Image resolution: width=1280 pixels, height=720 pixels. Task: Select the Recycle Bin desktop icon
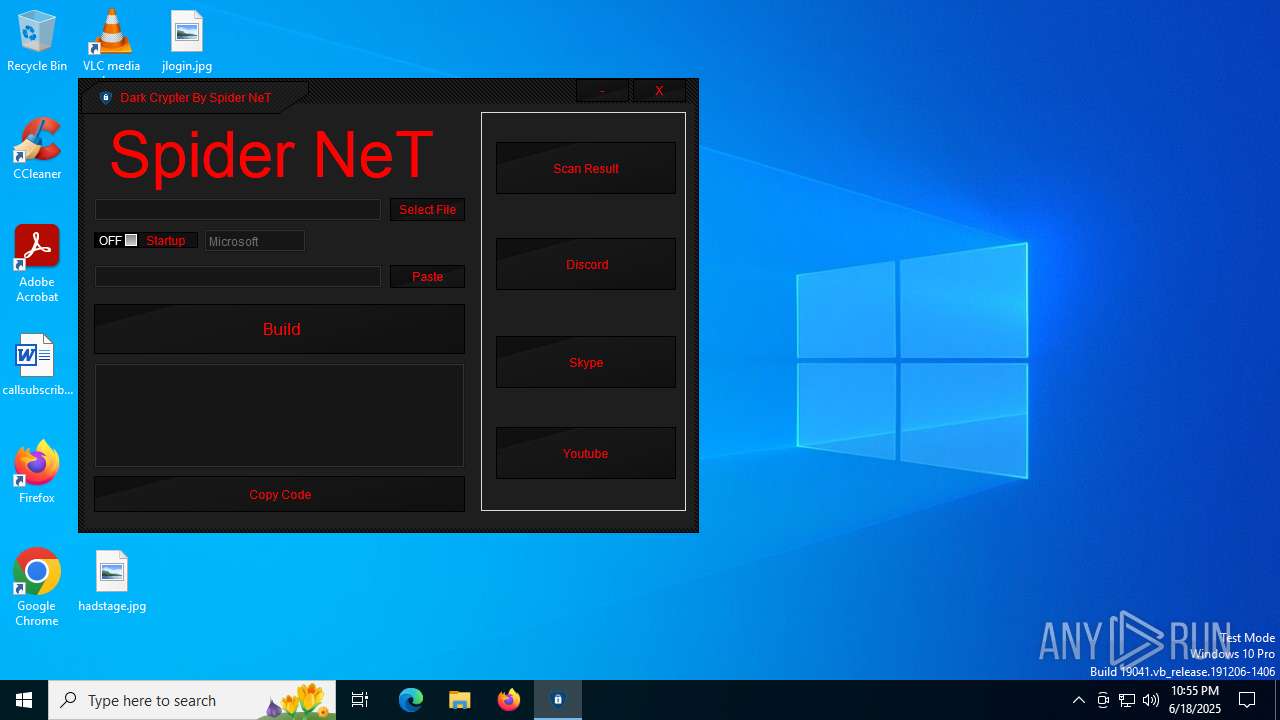37,42
